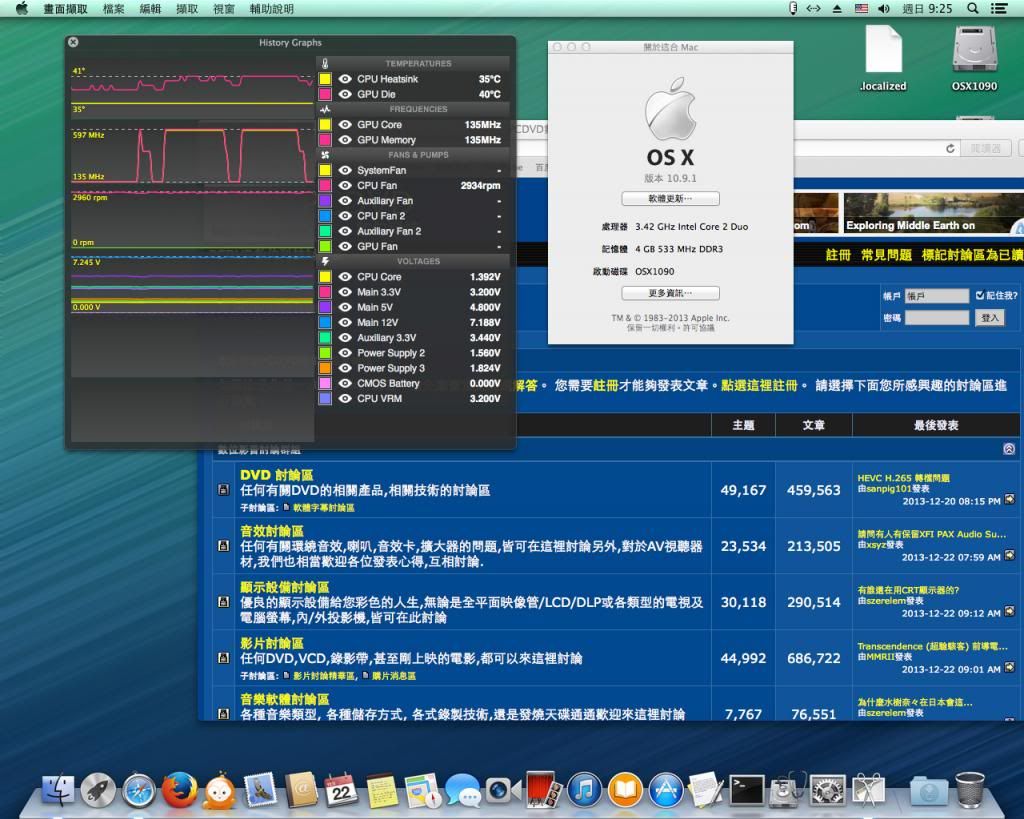Hide the Main 12V voltage graph
1024x819 pixels.
click(345, 323)
